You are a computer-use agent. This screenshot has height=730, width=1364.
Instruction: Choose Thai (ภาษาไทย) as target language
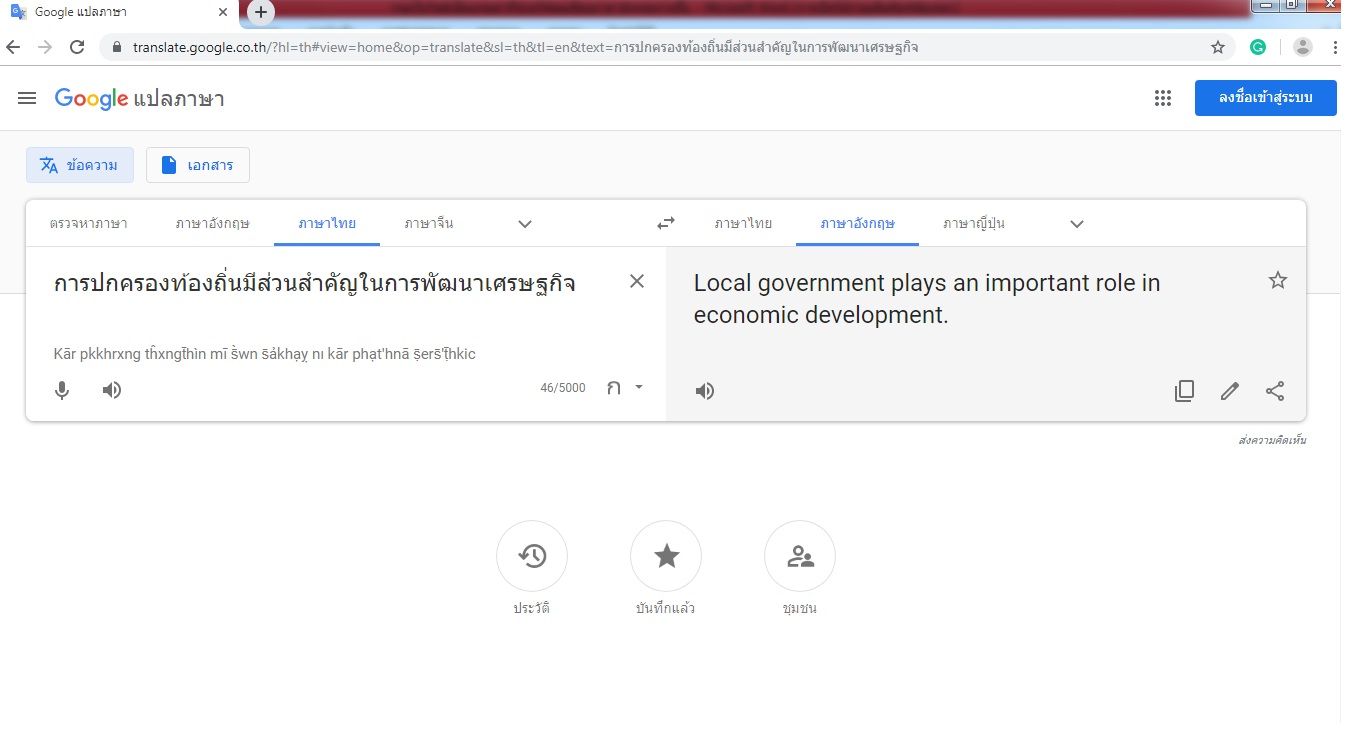click(x=743, y=223)
